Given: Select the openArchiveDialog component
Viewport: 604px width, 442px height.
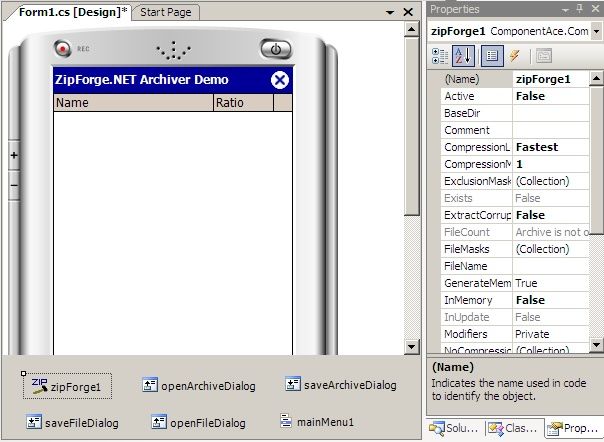Looking at the screenshot, I should 199,386.
